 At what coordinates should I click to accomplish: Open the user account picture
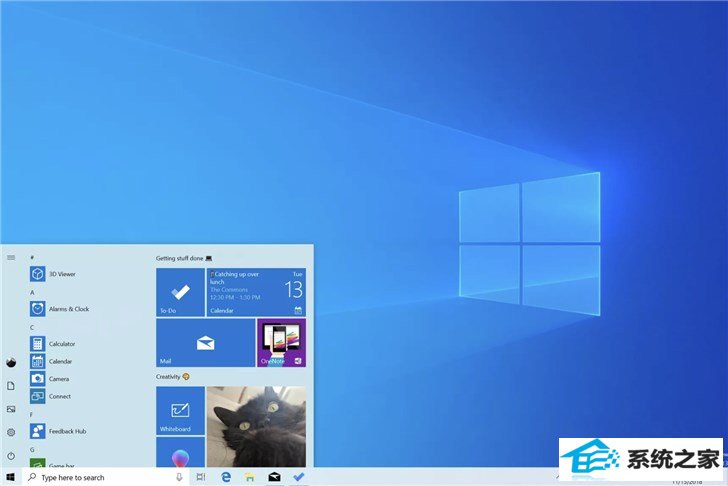[x=11, y=363]
